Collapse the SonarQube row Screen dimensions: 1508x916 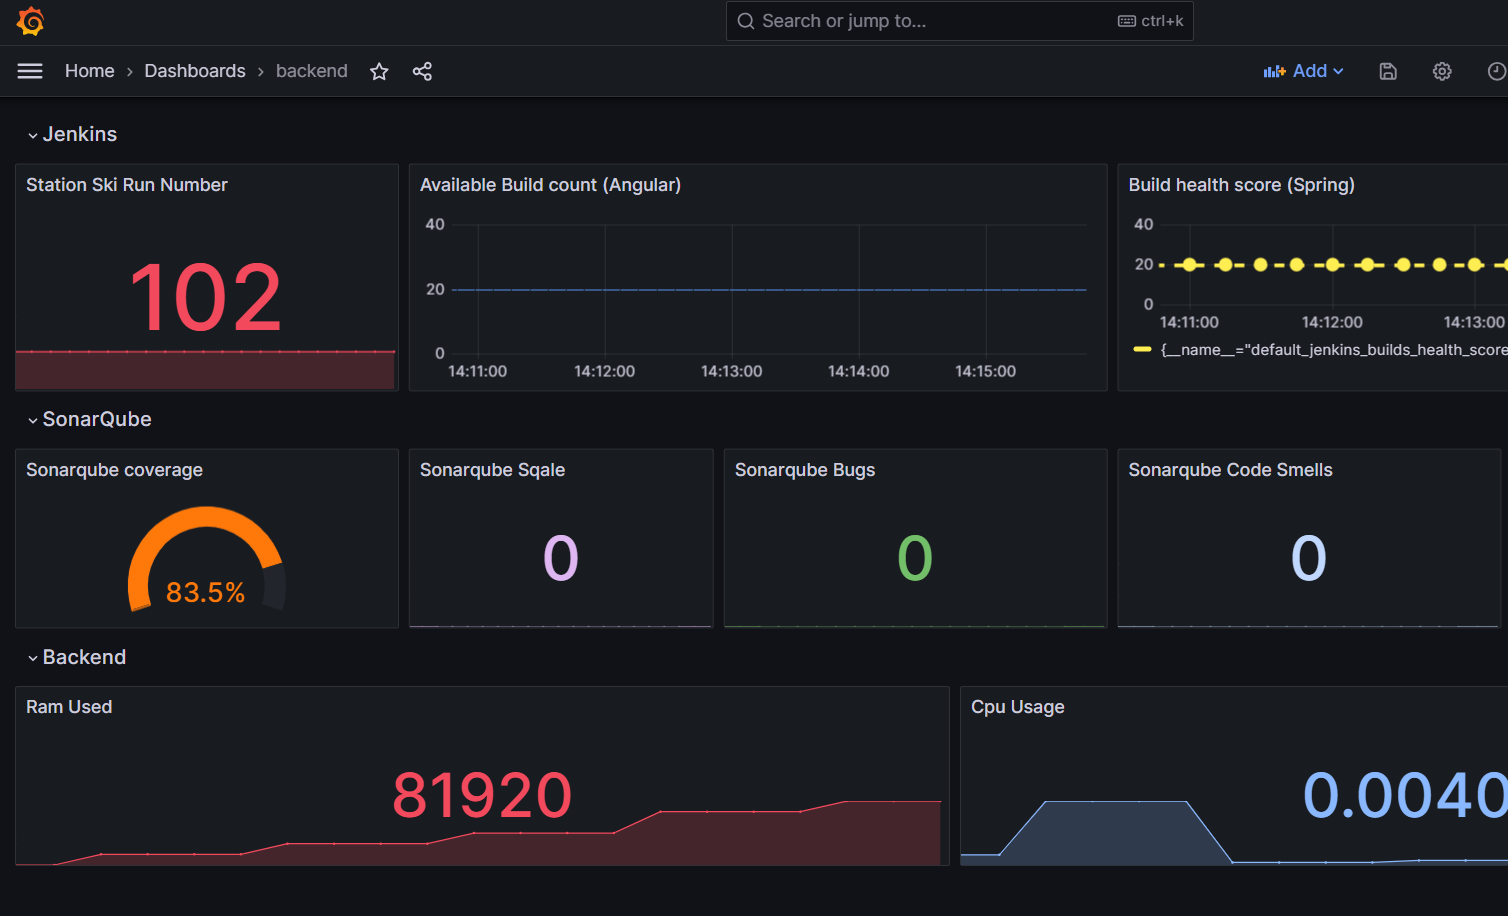(x=89, y=419)
